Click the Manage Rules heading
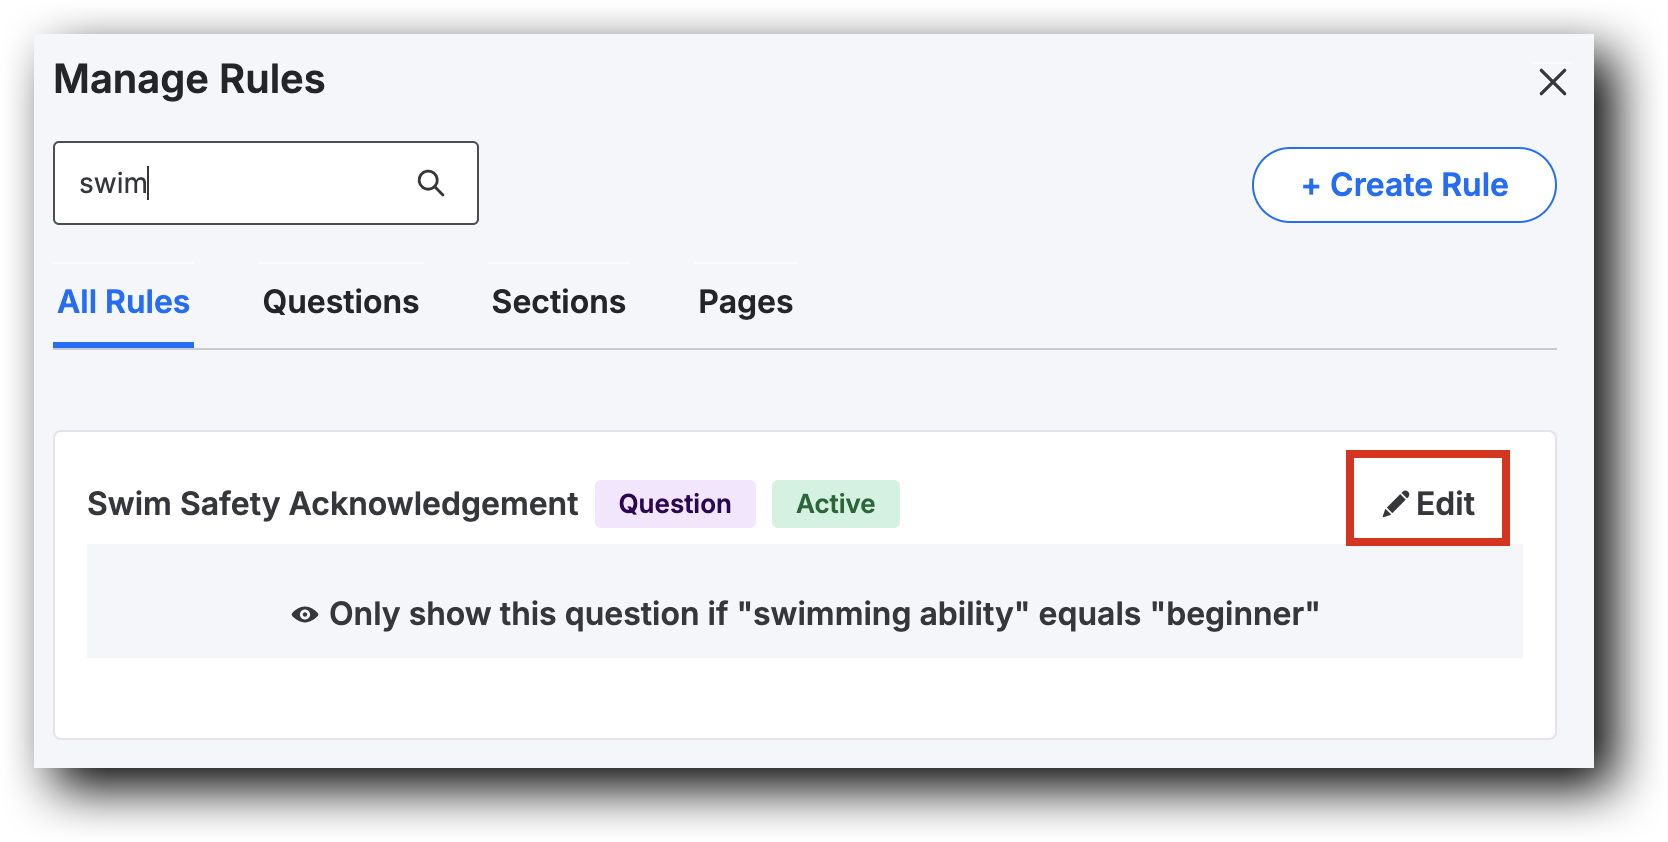The width and height of the screenshot is (1668, 842). 189,79
